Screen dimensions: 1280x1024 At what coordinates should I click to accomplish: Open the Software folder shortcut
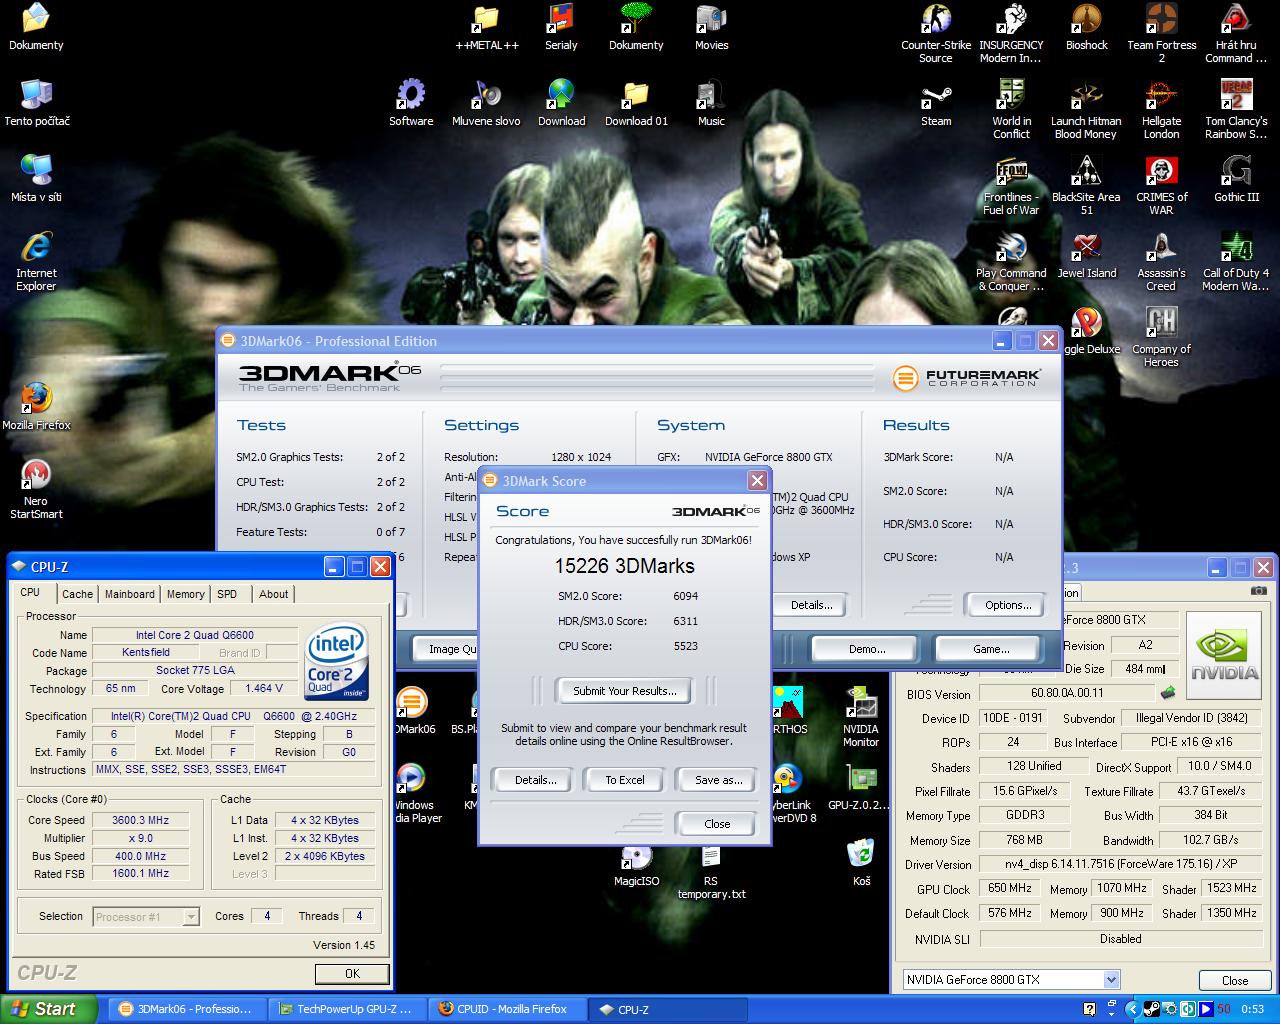click(411, 103)
